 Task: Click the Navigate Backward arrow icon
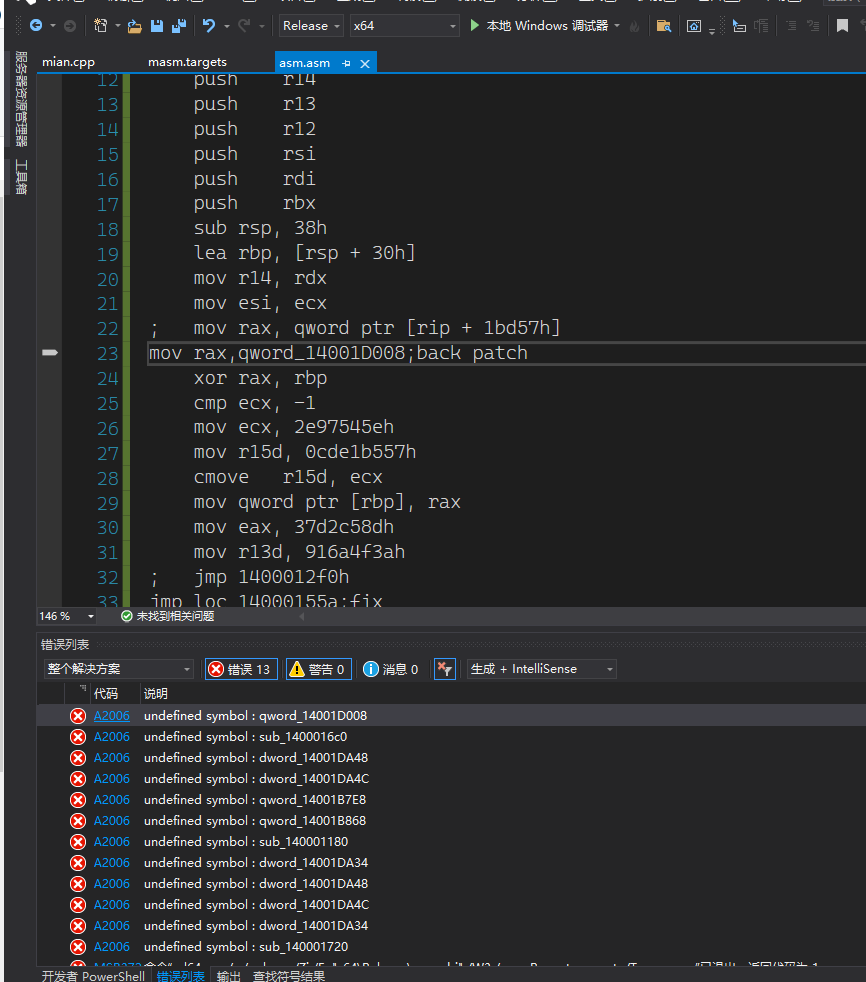[x=36, y=26]
